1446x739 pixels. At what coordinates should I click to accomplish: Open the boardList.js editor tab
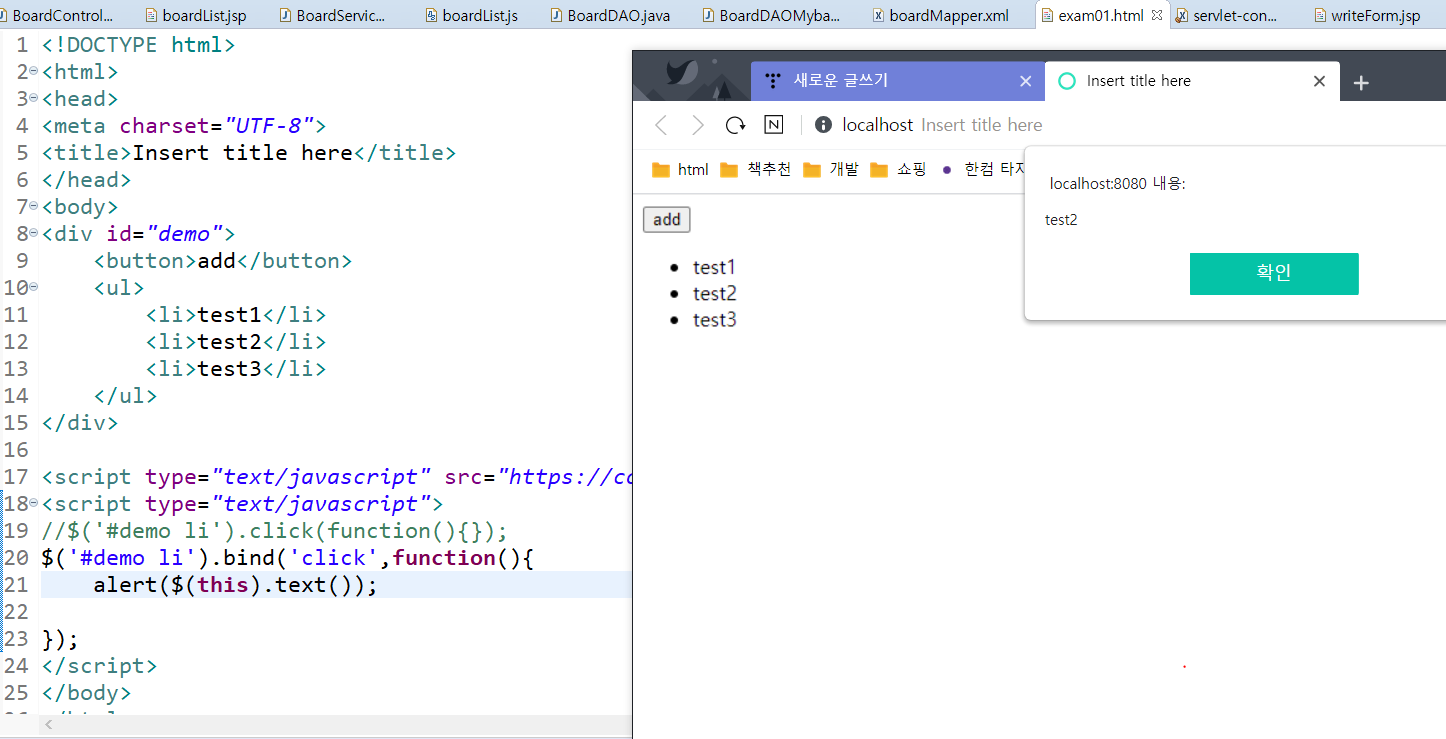pyautogui.click(x=470, y=16)
